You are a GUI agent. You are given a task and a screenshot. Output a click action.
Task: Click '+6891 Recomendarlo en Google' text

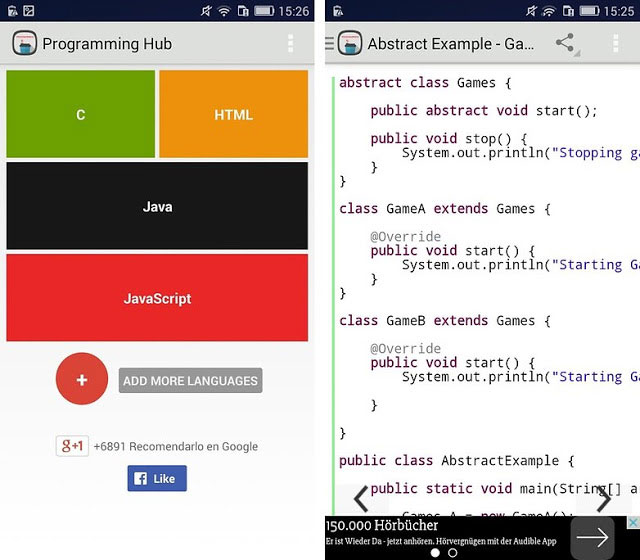coord(176,447)
